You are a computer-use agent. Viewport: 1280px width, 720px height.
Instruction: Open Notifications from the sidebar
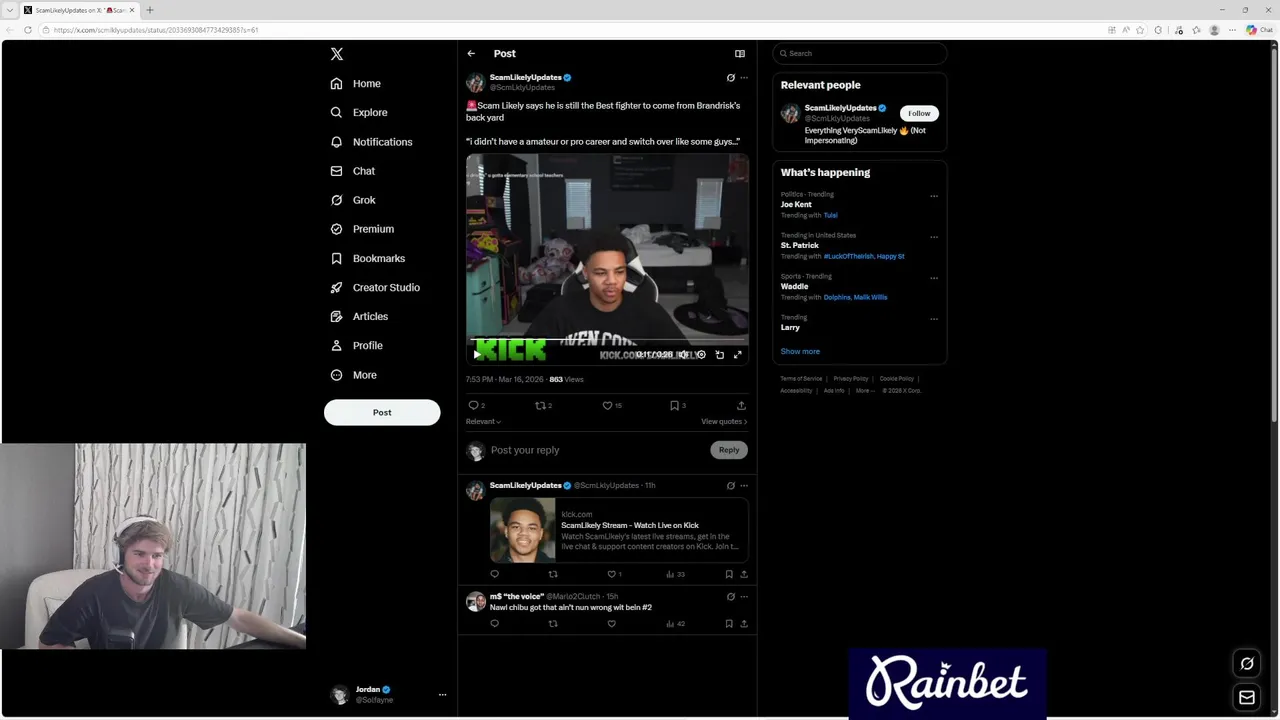(371, 142)
